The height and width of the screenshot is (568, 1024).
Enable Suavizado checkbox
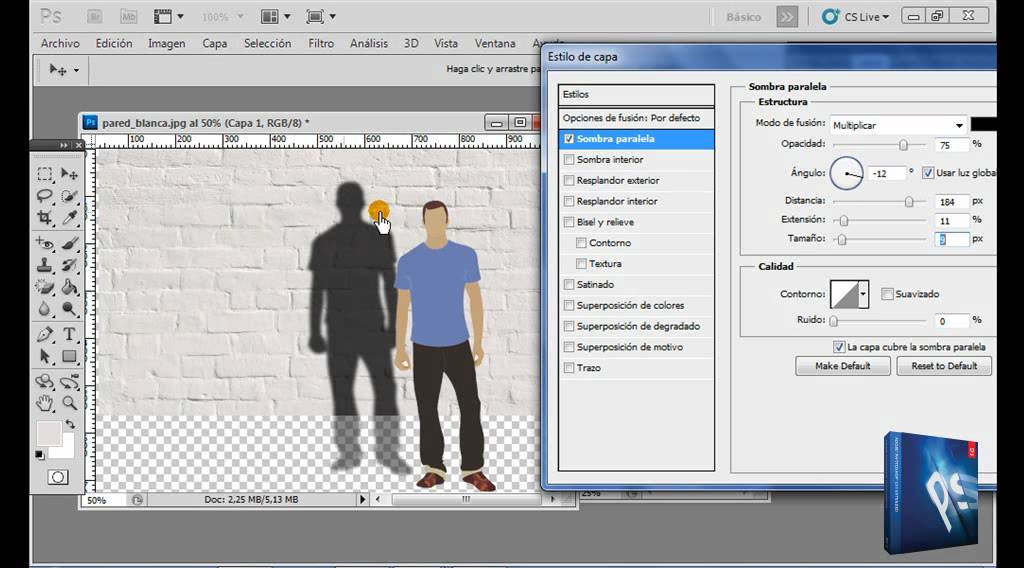[887, 294]
